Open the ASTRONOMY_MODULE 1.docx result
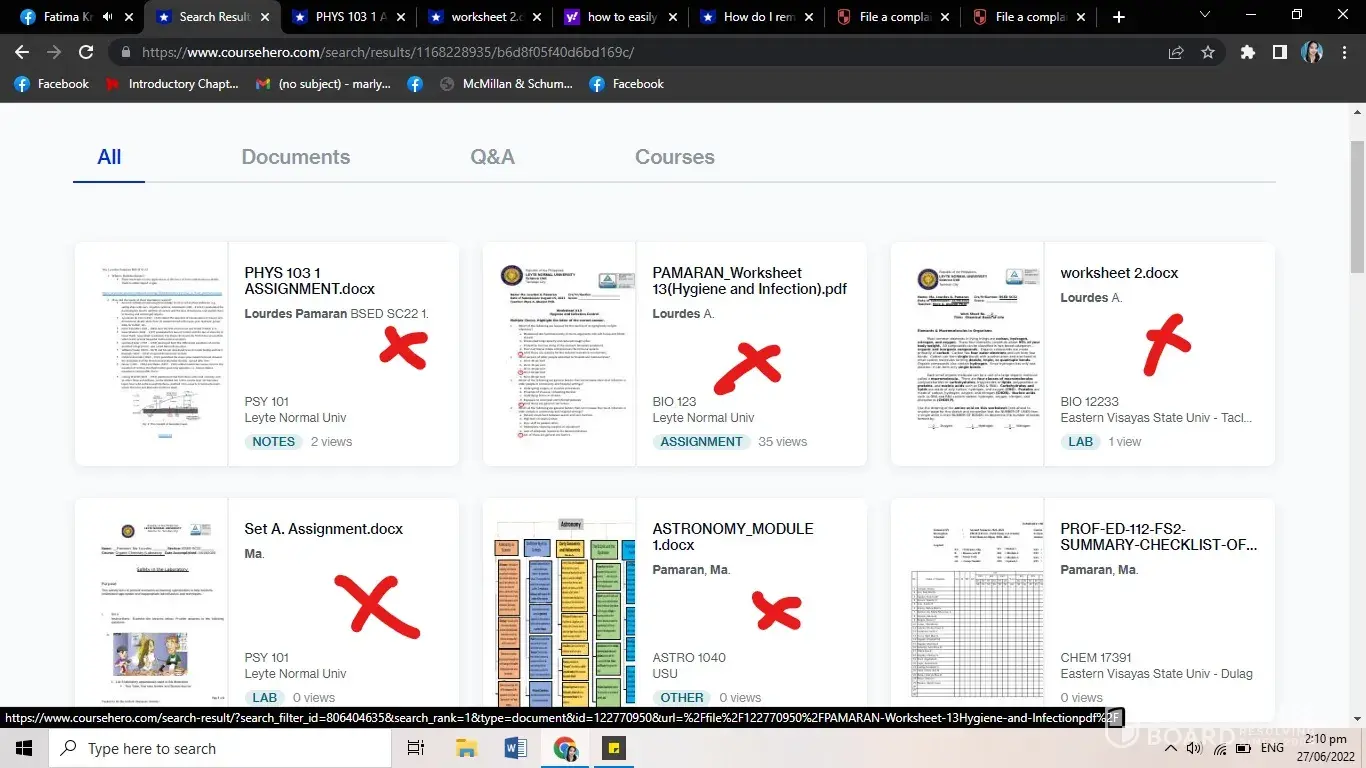This screenshot has width=1366, height=768. click(x=732, y=537)
